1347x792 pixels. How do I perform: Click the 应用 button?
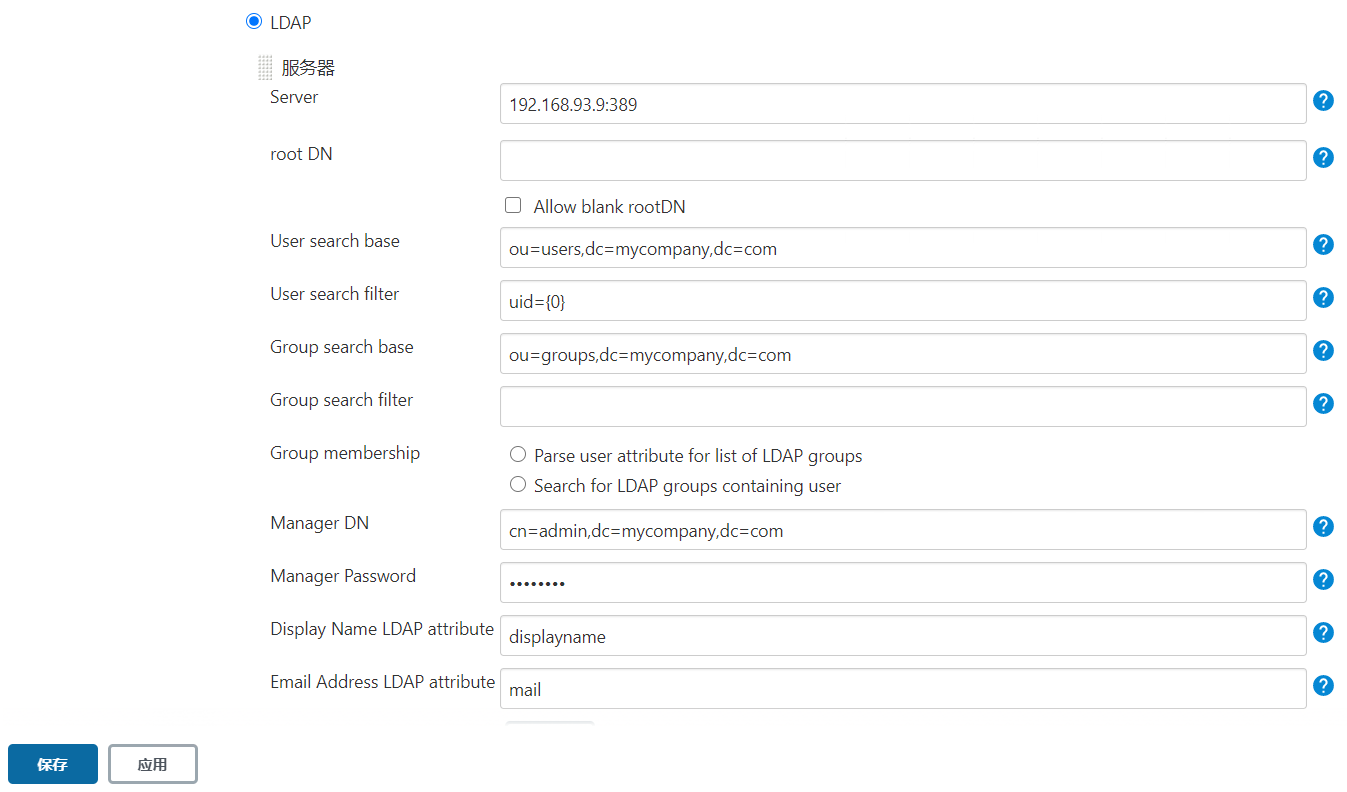[x=152, y=763]
